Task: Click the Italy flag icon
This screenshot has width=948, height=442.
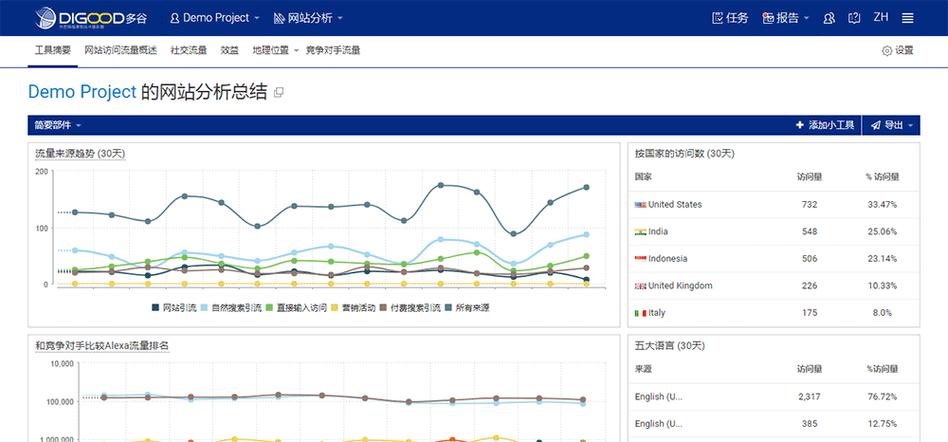Action: 640,313
